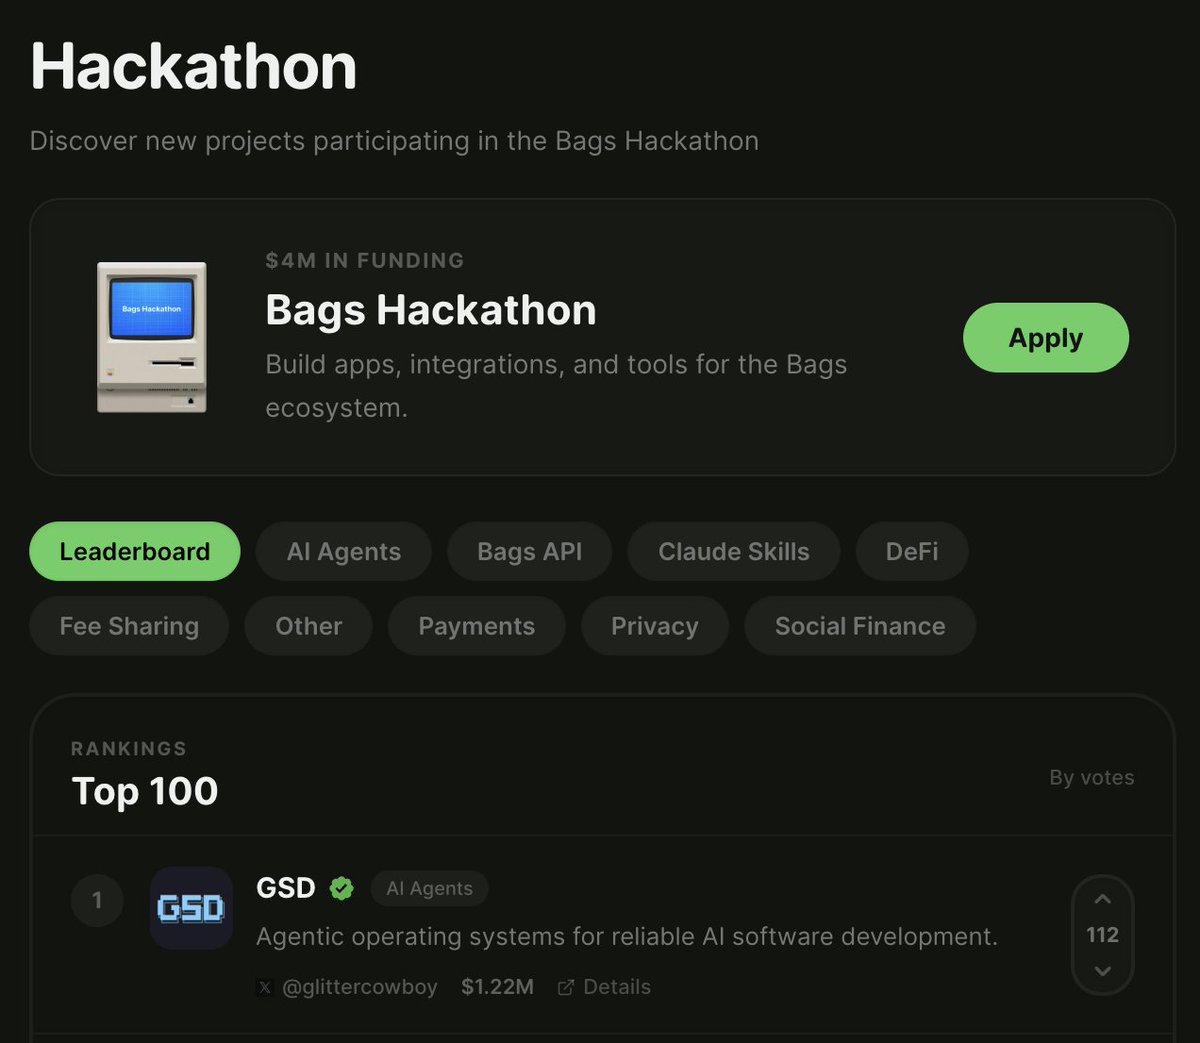
Task: Downvote the GSD project
Action: pos(1103,971)
